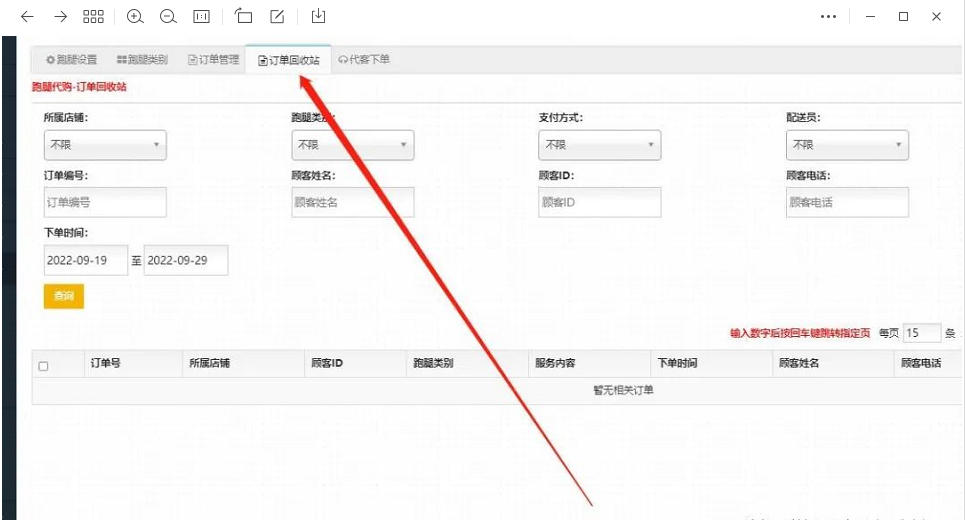Open the 代客下单 tab
This screenshot has width=965, height=520.
pos(364,60)
